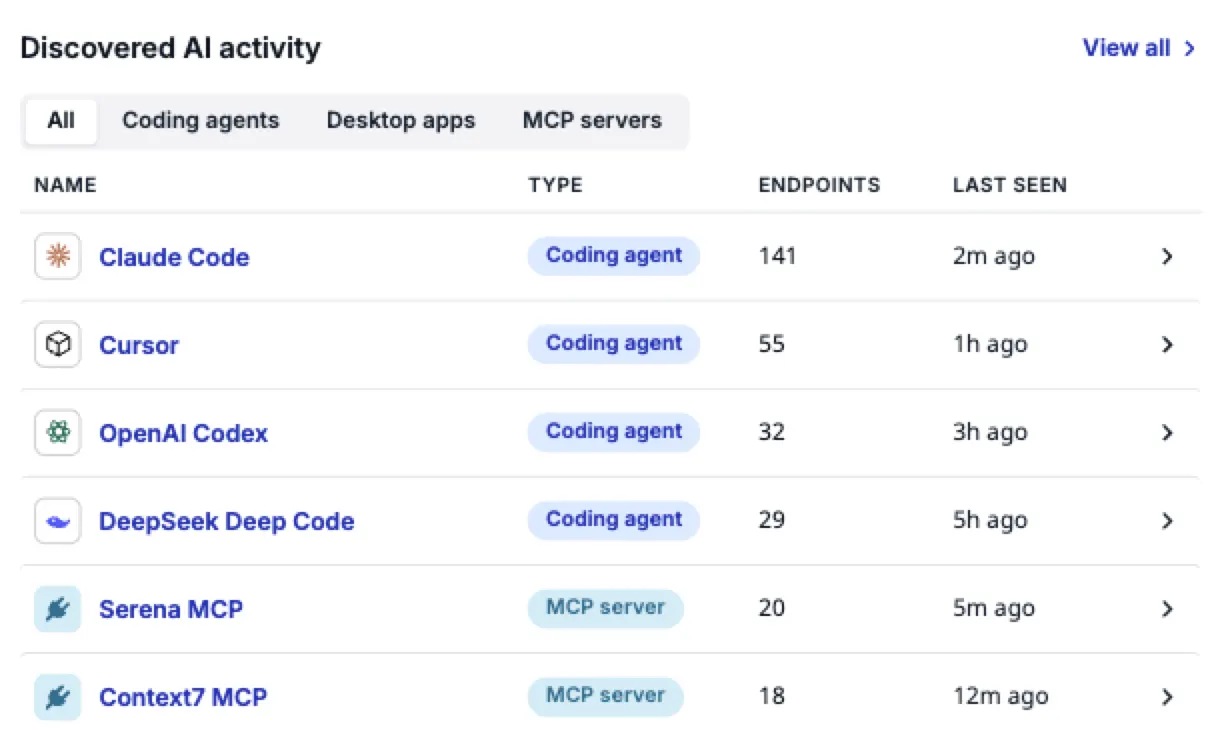The image size is (1224, 752).
Task: Click the Serena MCP plug icon
Action: pos(58,609)
